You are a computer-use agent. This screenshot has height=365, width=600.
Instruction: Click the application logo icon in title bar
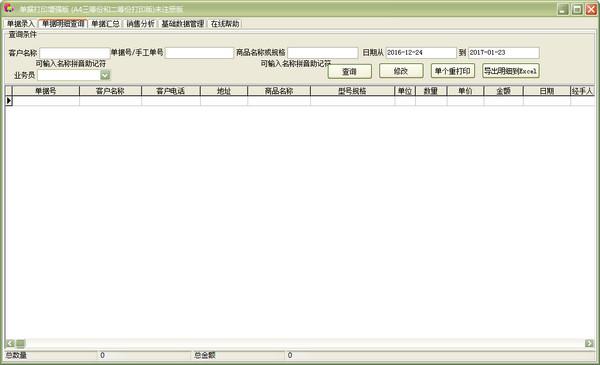coord(8,8)
